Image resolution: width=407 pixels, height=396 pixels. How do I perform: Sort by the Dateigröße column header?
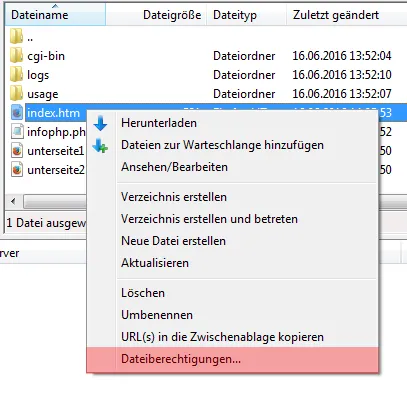(156, 15)
